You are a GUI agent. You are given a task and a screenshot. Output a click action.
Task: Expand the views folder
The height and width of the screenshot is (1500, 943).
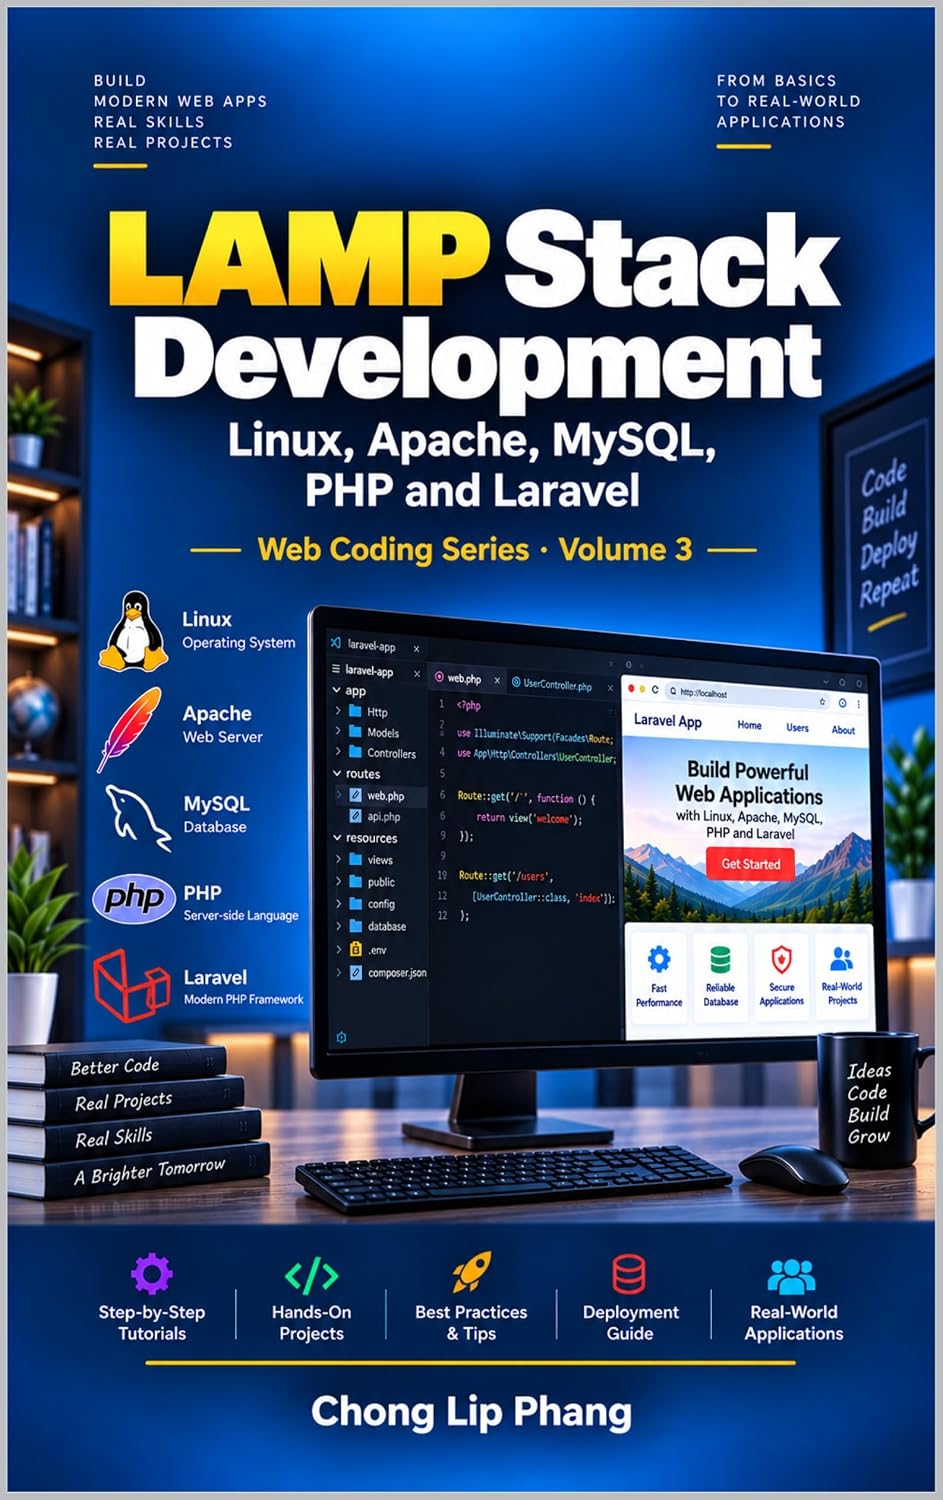pos(339,858)
